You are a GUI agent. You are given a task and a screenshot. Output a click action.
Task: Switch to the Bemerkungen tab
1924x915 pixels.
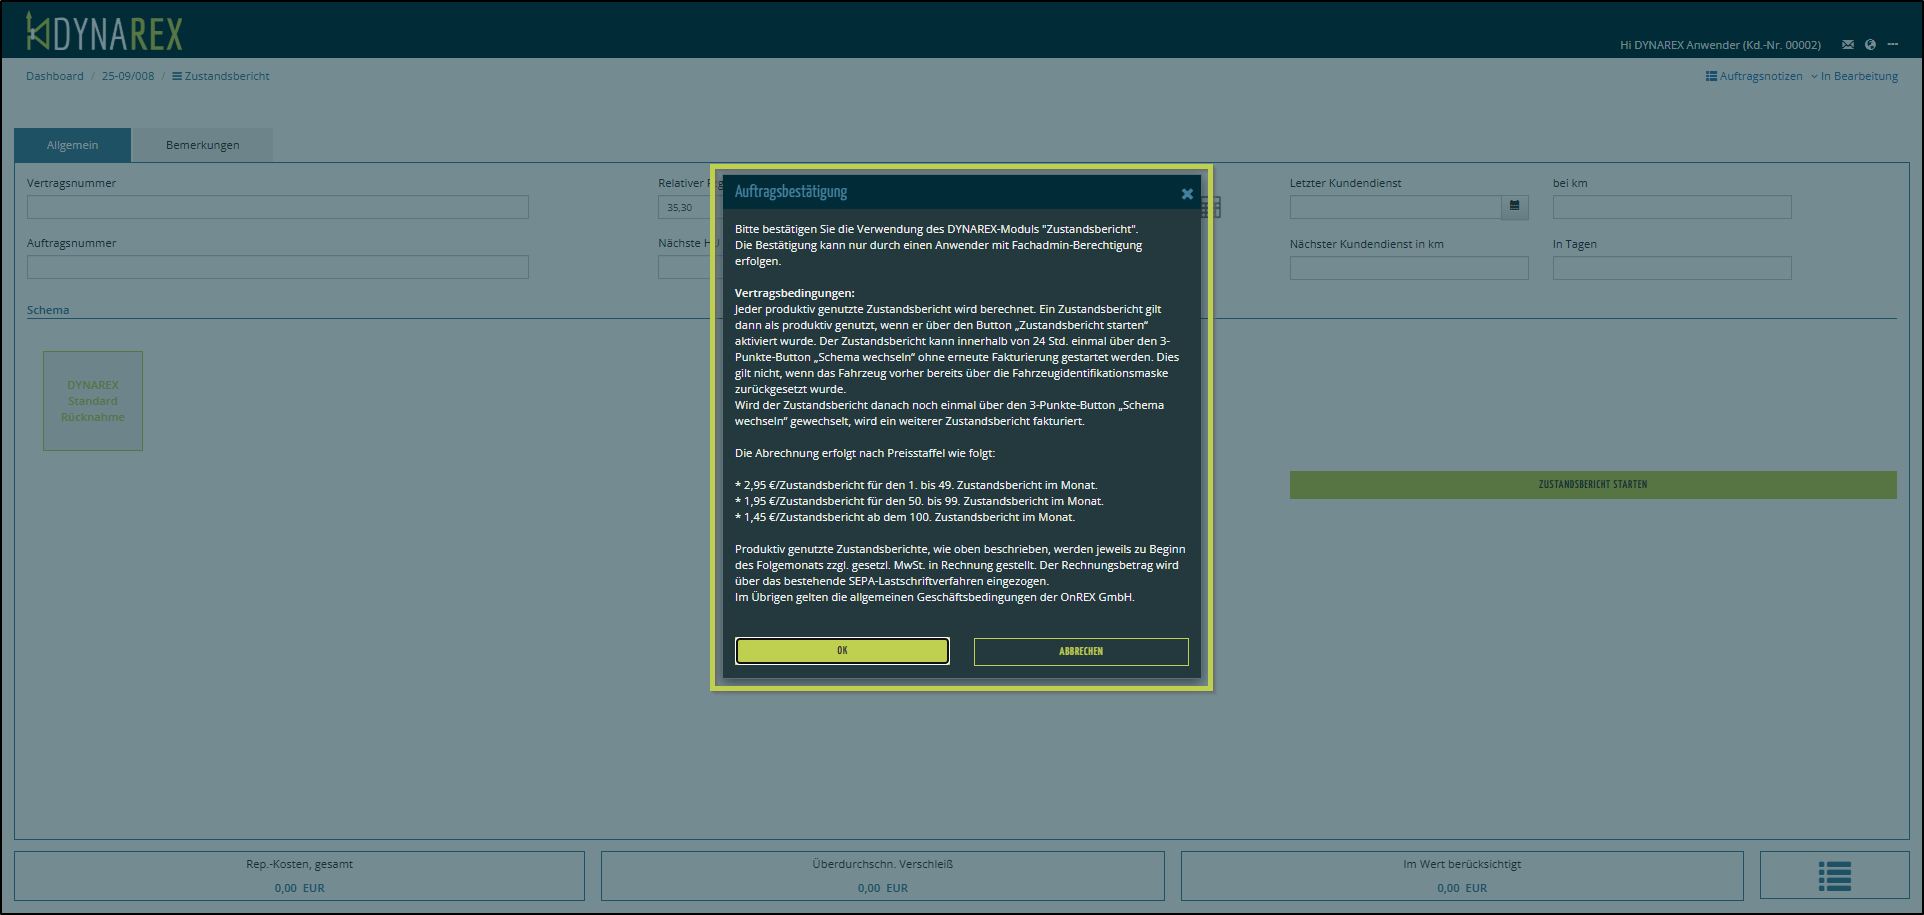coord(202,145)
